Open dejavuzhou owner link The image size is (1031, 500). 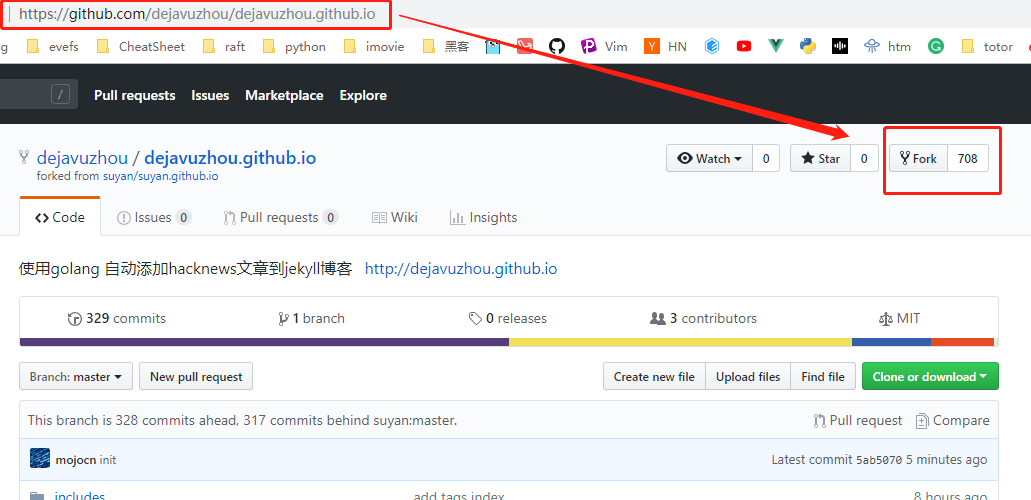coord(82,159)
